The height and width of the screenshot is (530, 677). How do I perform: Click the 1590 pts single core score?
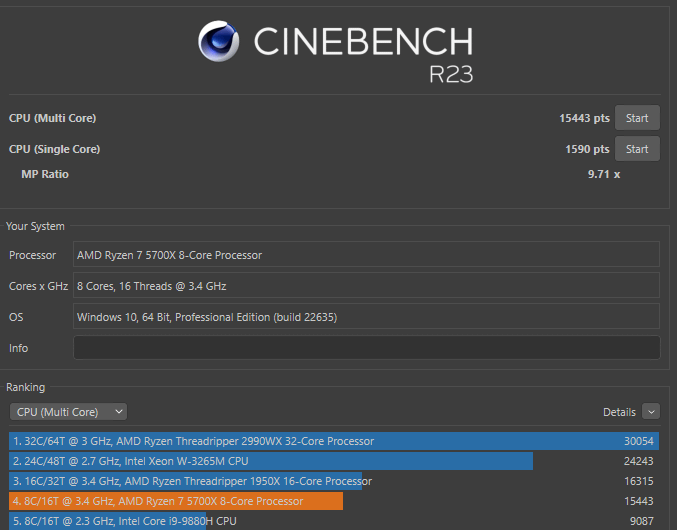pyautogui.click(x=587, y=149)
